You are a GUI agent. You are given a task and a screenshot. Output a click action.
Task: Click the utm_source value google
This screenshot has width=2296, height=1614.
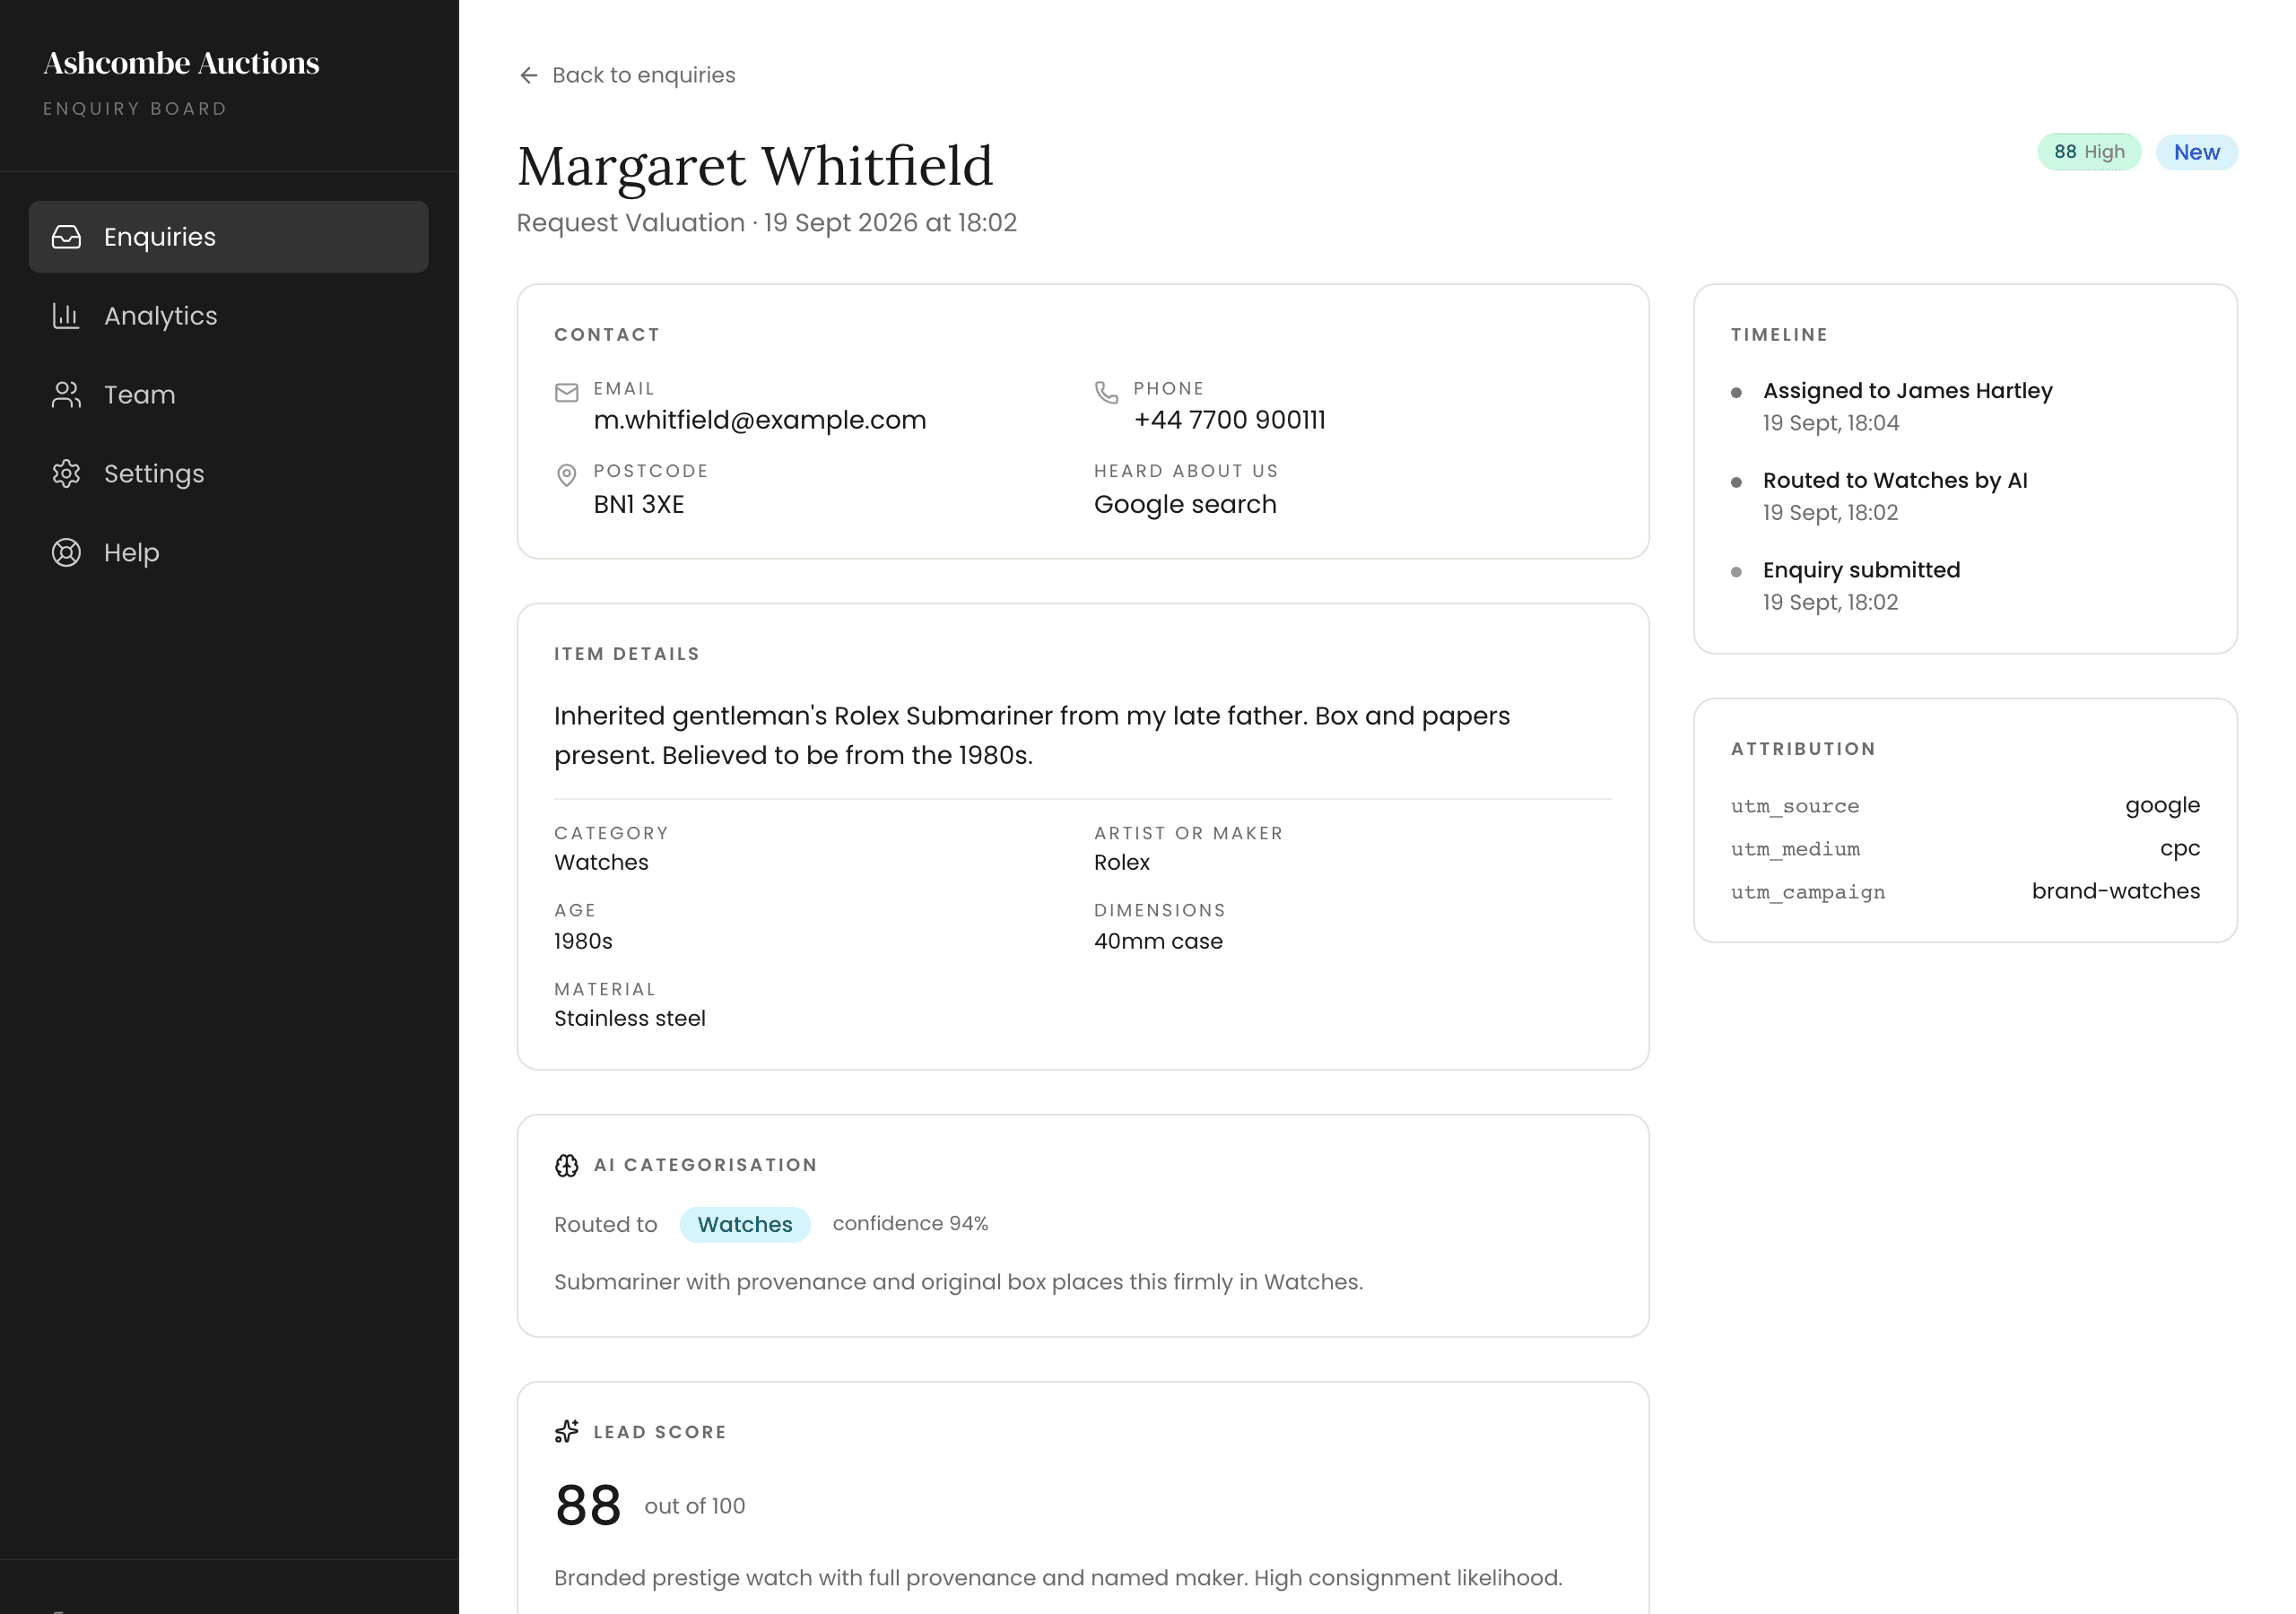2162,806
